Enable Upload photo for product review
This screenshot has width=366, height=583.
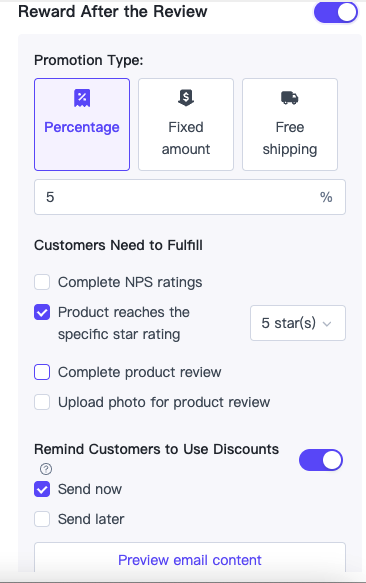click(42, 402)
